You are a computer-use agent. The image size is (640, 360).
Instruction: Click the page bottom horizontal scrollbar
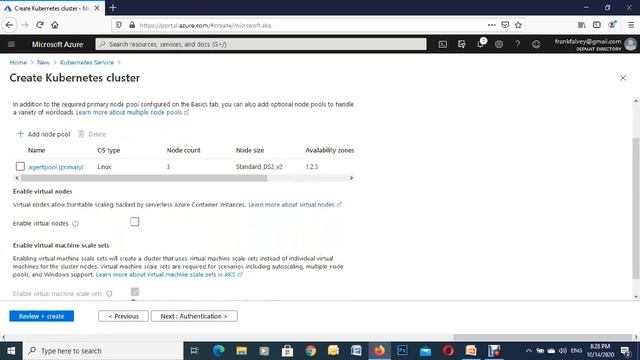[x=543, y=337]
